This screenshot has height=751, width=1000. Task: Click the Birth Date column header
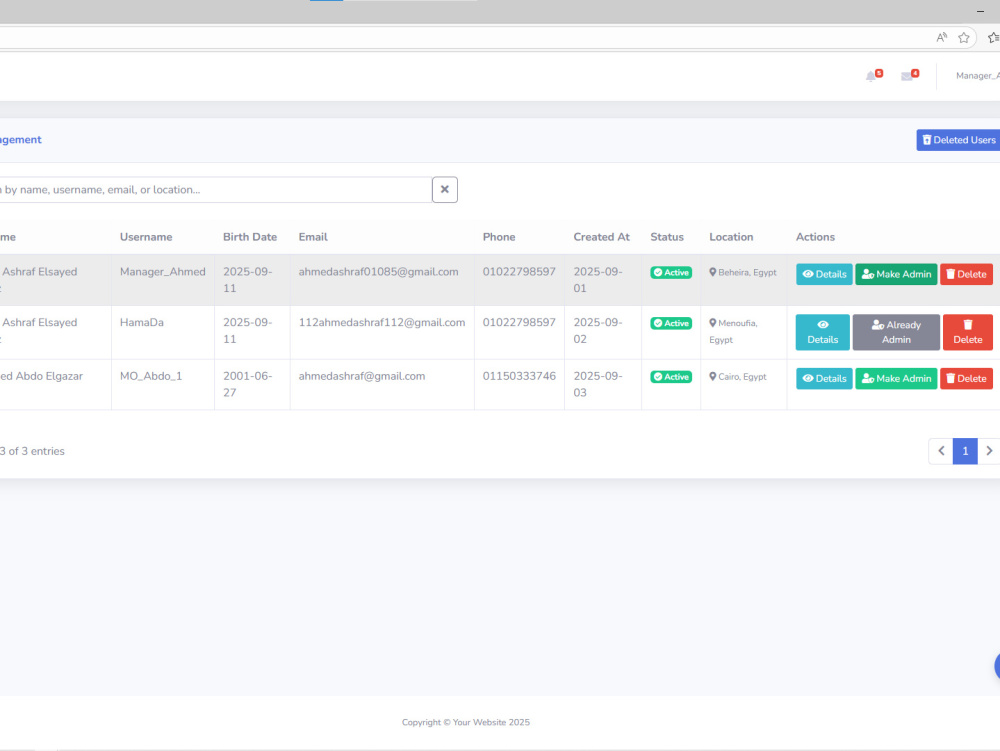coord(250,237)
